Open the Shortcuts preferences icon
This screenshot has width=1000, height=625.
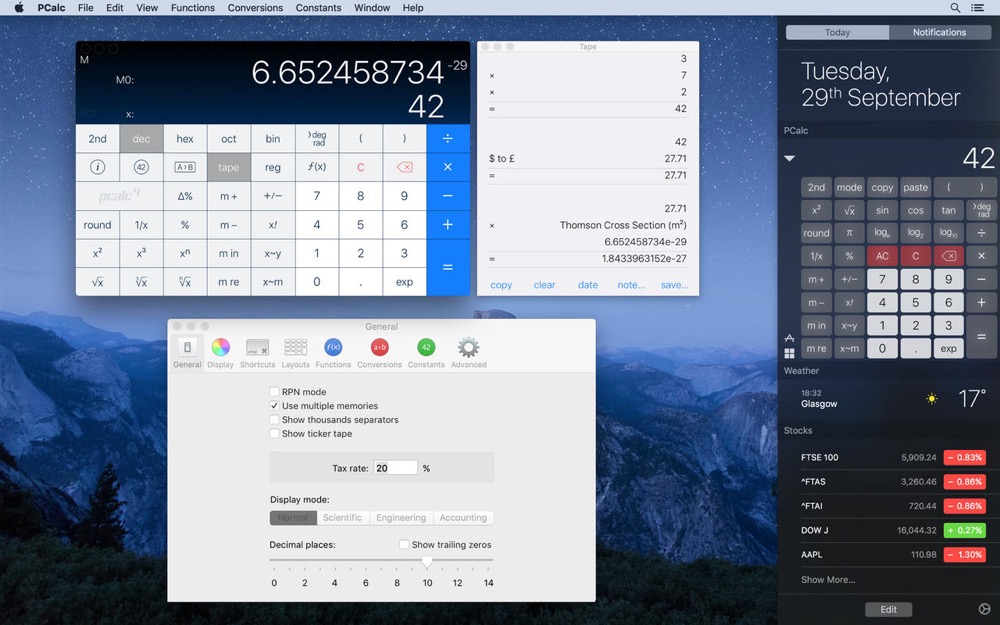(x=257, y=348)
